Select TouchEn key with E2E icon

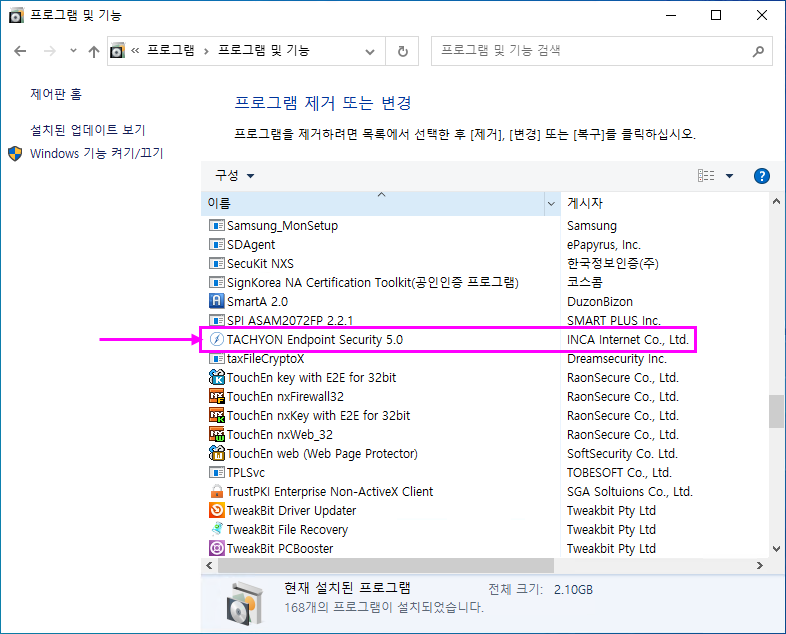tap(217, 377)
